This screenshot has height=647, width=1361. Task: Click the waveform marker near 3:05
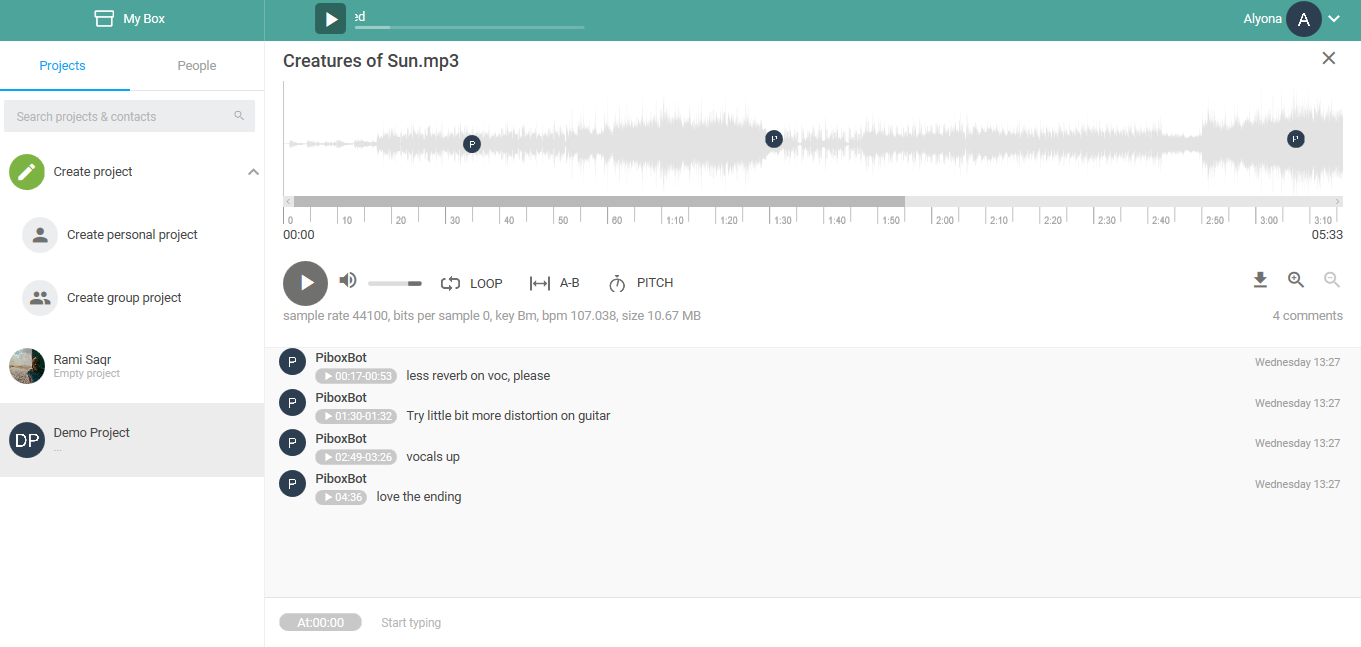[1296, 139]
